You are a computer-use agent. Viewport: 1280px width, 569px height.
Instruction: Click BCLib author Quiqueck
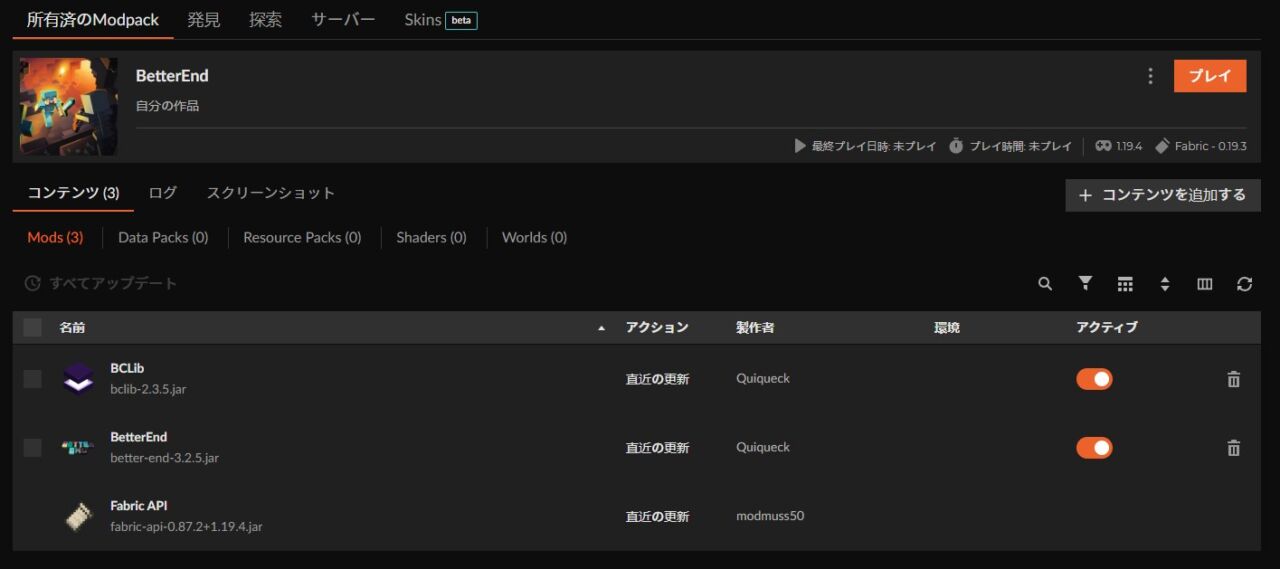(x=763, y=379)
